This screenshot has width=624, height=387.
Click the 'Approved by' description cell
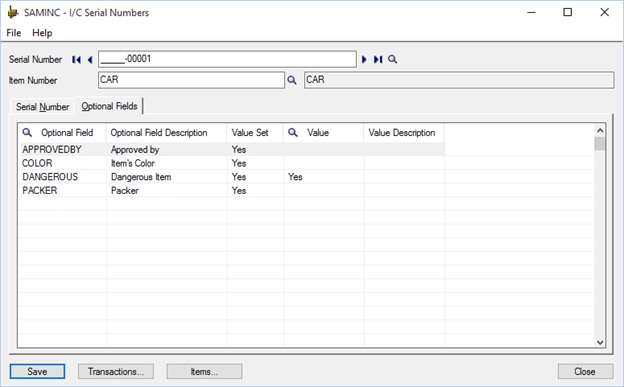click(x=167, y=150)
